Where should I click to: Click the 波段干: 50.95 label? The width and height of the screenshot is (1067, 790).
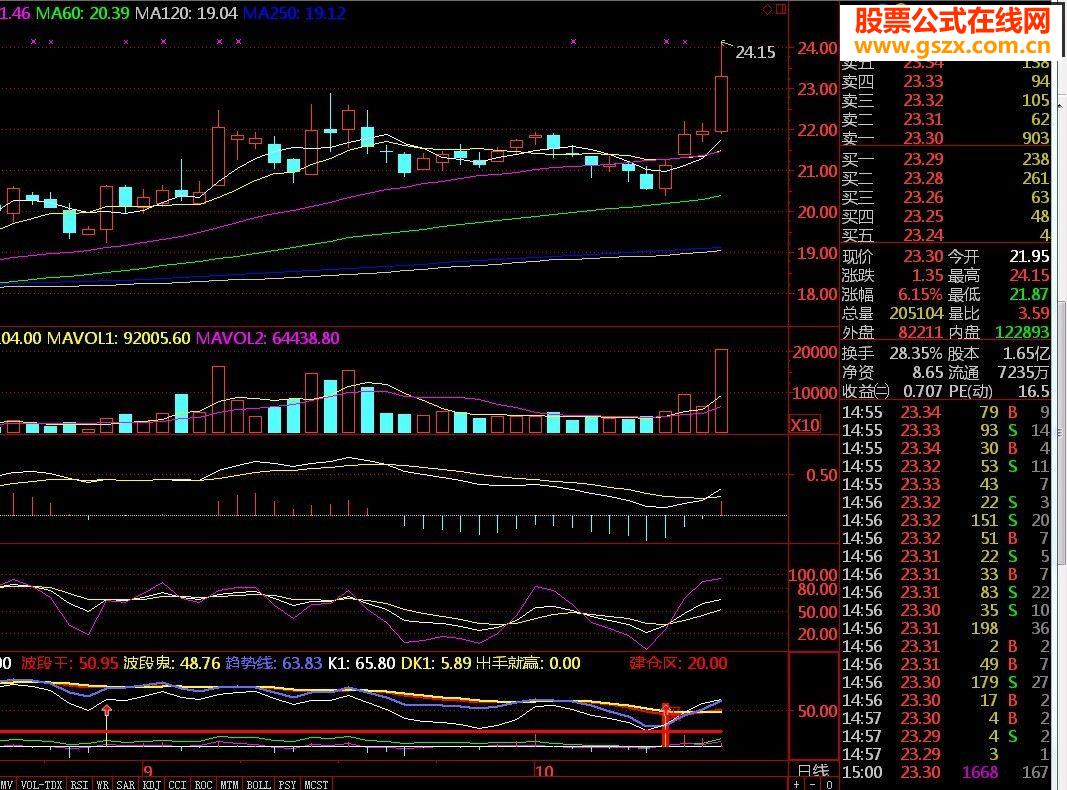click(x=69, y=663)
